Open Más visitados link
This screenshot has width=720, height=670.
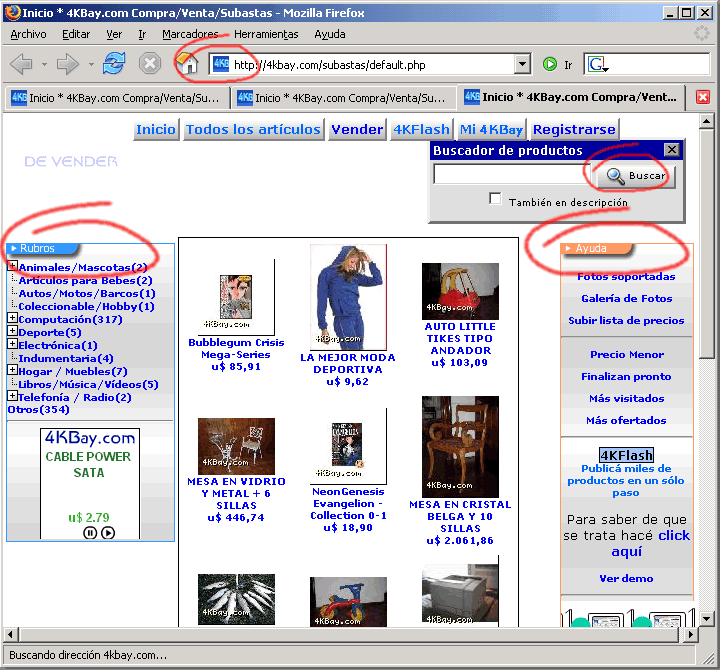tap(627, 399)
